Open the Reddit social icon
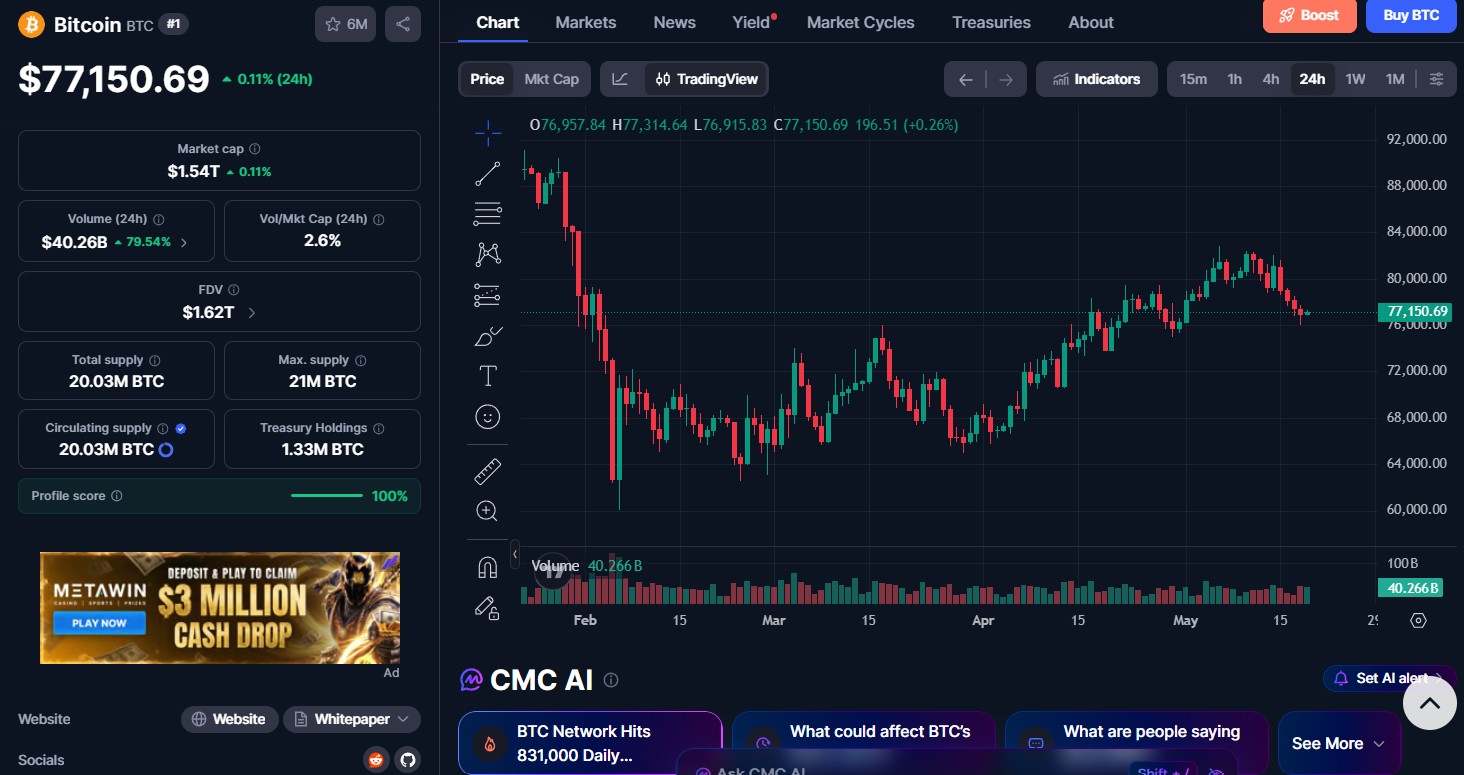This screenshot has height=775, width=1464. [376, 760]
